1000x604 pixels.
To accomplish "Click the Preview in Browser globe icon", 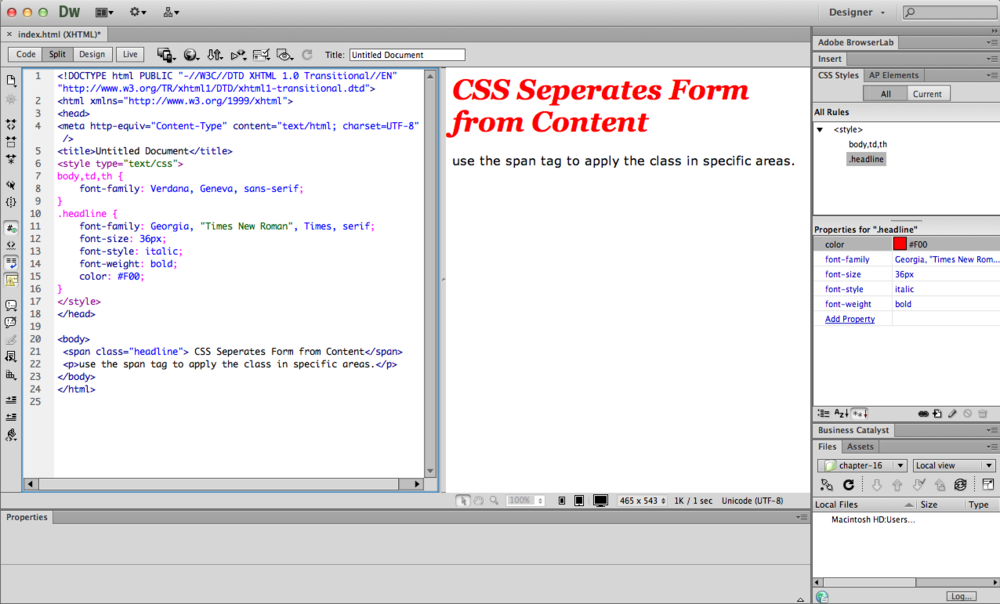I will (x=190, y=55).
